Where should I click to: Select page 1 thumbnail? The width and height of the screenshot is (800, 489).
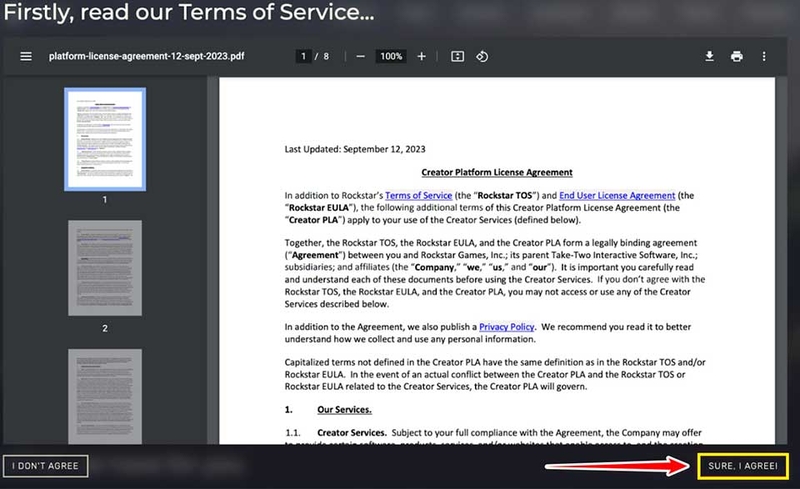tap(105, 139)
